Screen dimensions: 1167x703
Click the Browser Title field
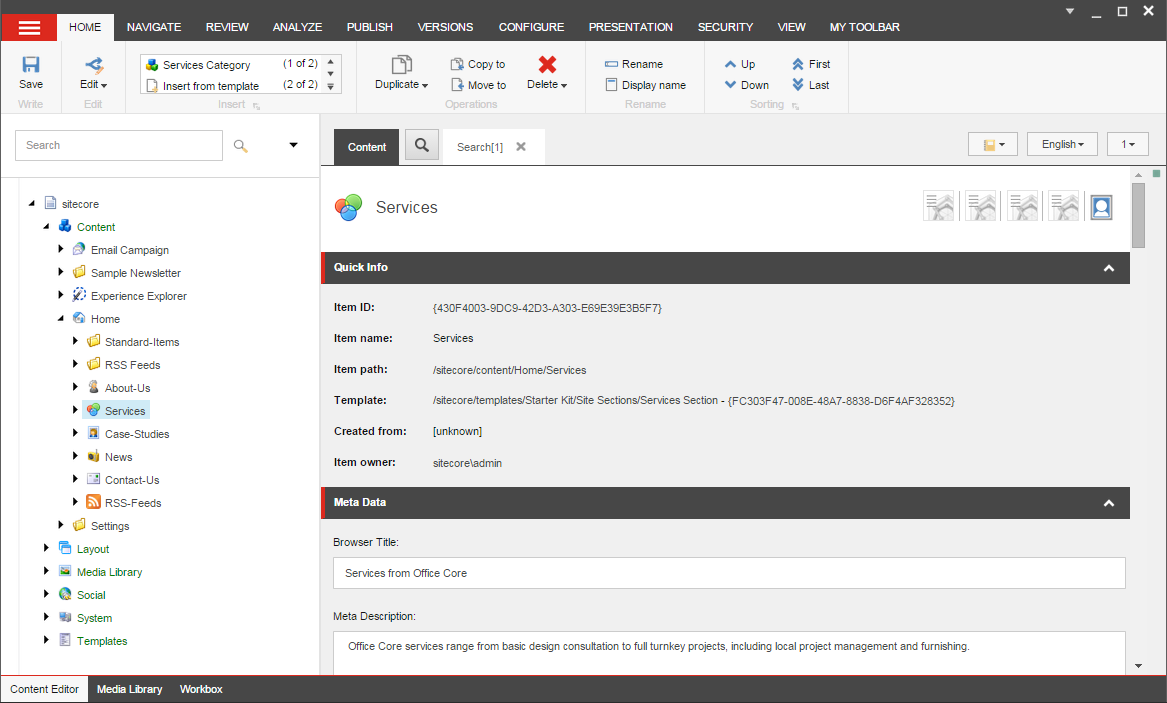coord(729,573)
